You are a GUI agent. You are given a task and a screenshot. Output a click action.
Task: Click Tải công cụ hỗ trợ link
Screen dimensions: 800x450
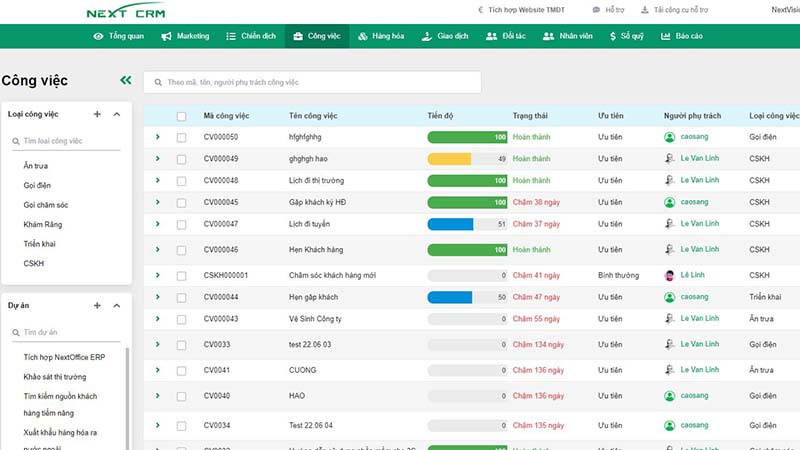pos(681,10)
